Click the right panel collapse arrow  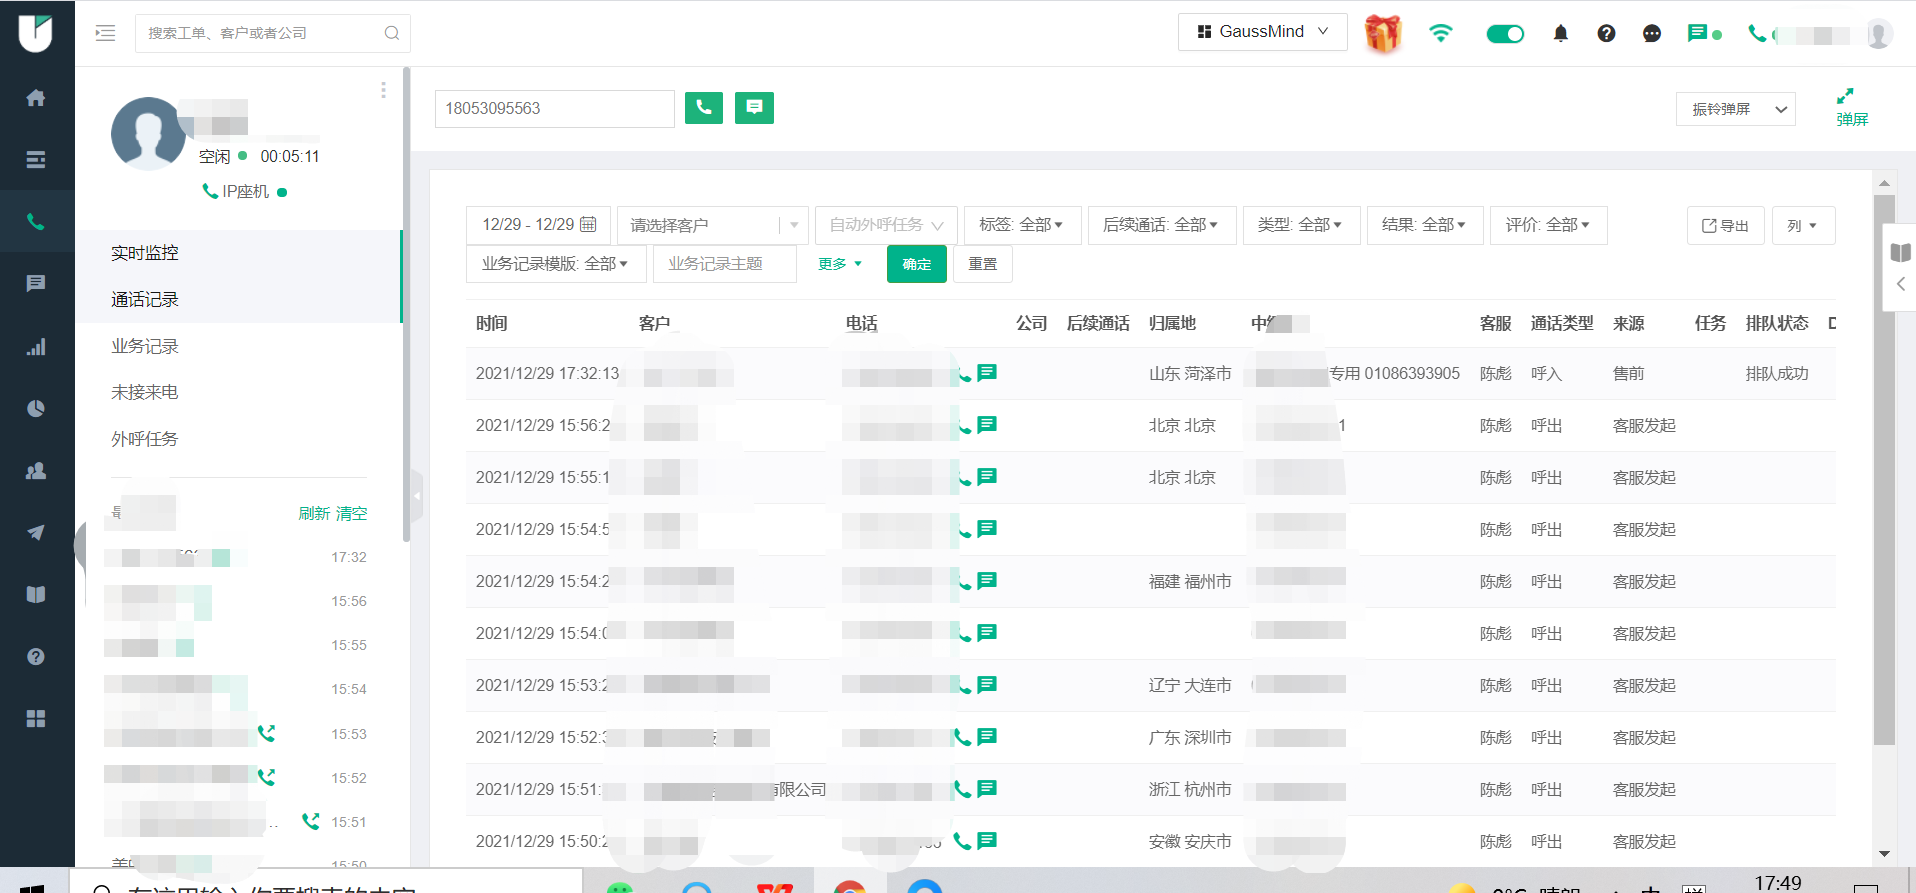1901,284
